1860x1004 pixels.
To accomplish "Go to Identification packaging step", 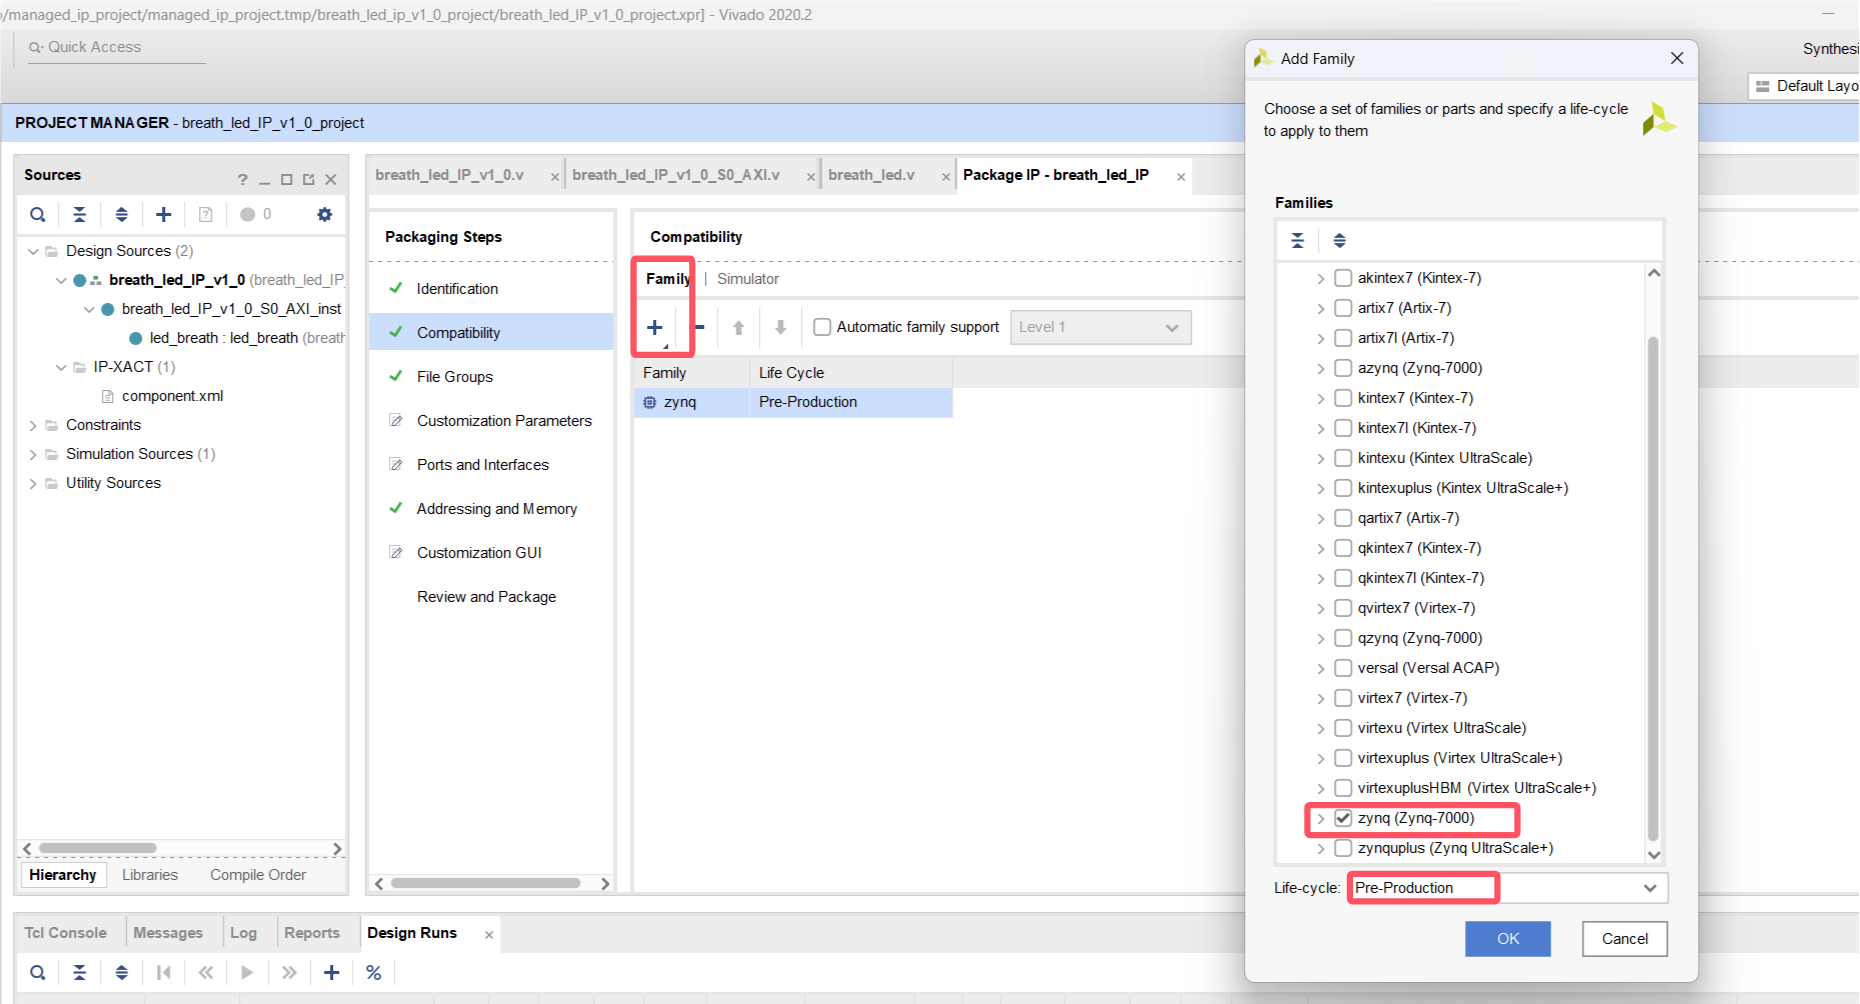I will pos(457,289).
